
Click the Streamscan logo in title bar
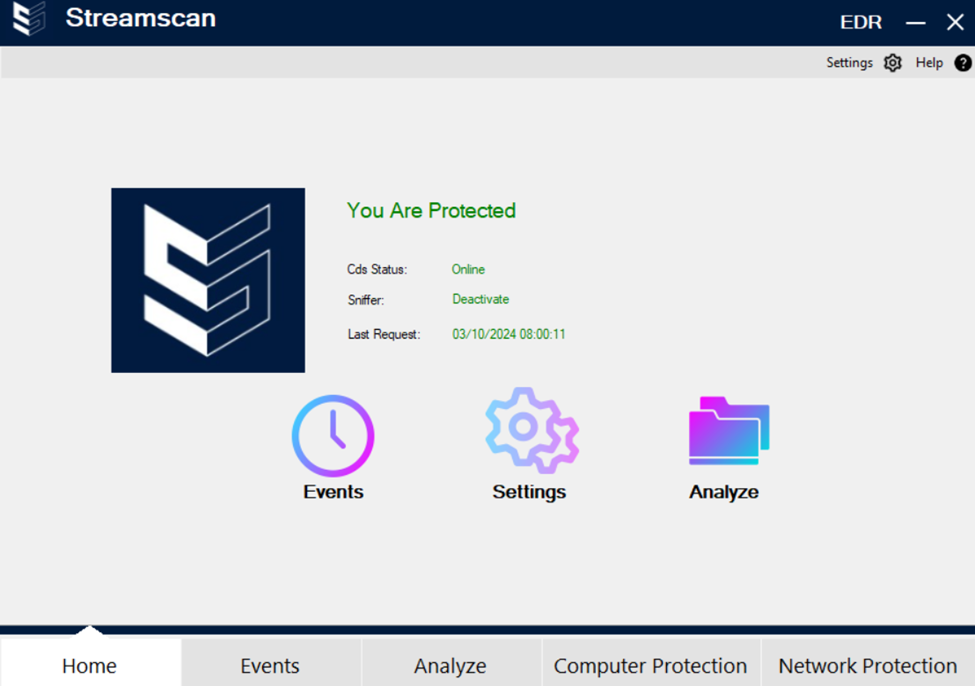pyautogui.click(x=29, y=18)
